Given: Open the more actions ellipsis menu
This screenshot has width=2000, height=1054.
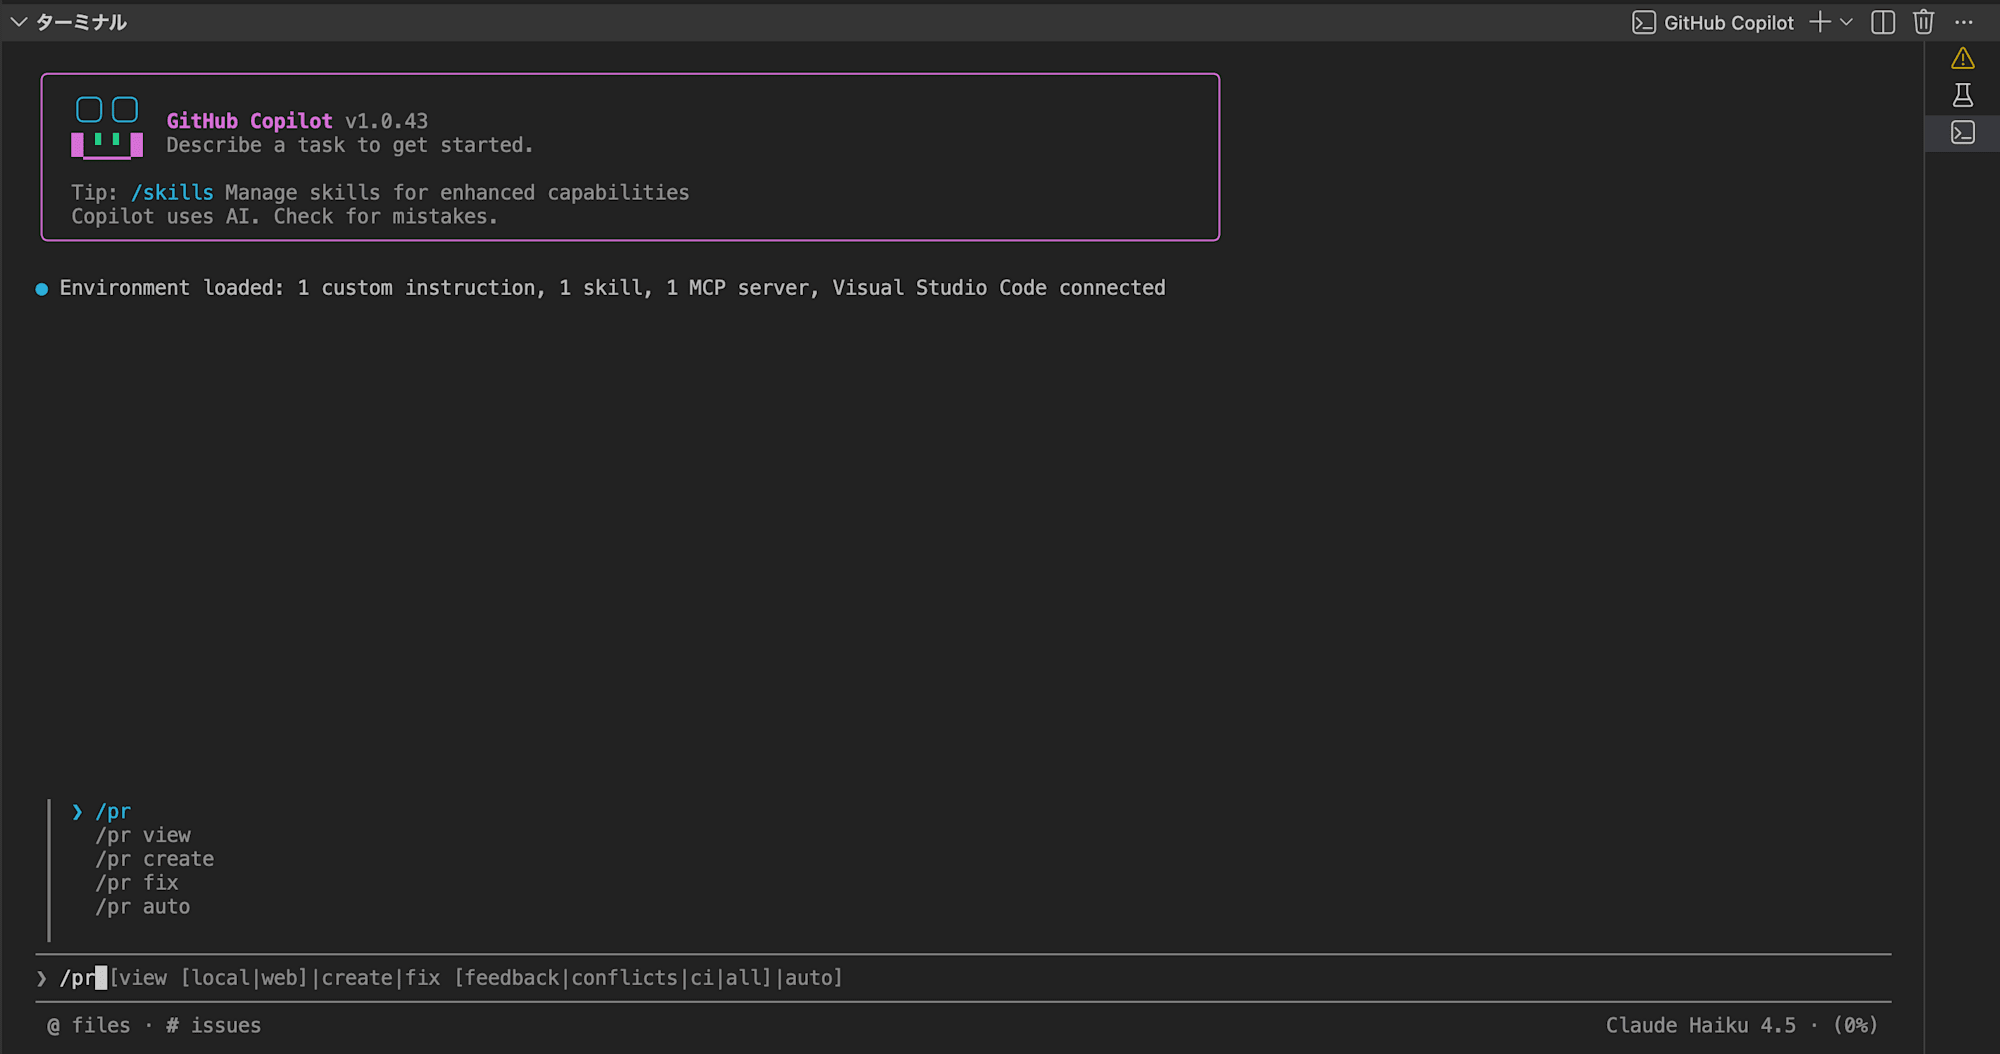Looking at the screenshot, I should 1964,22.
